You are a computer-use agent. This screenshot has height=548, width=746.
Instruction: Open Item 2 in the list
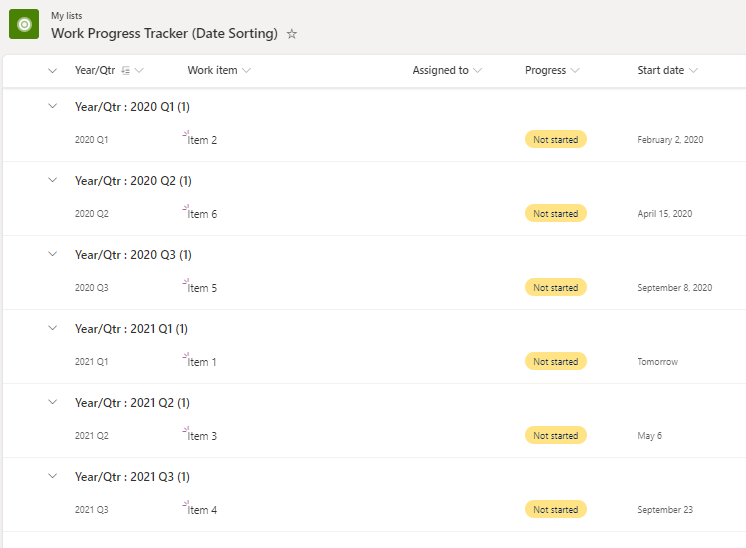pyautogui.click(x=203, y=140)
